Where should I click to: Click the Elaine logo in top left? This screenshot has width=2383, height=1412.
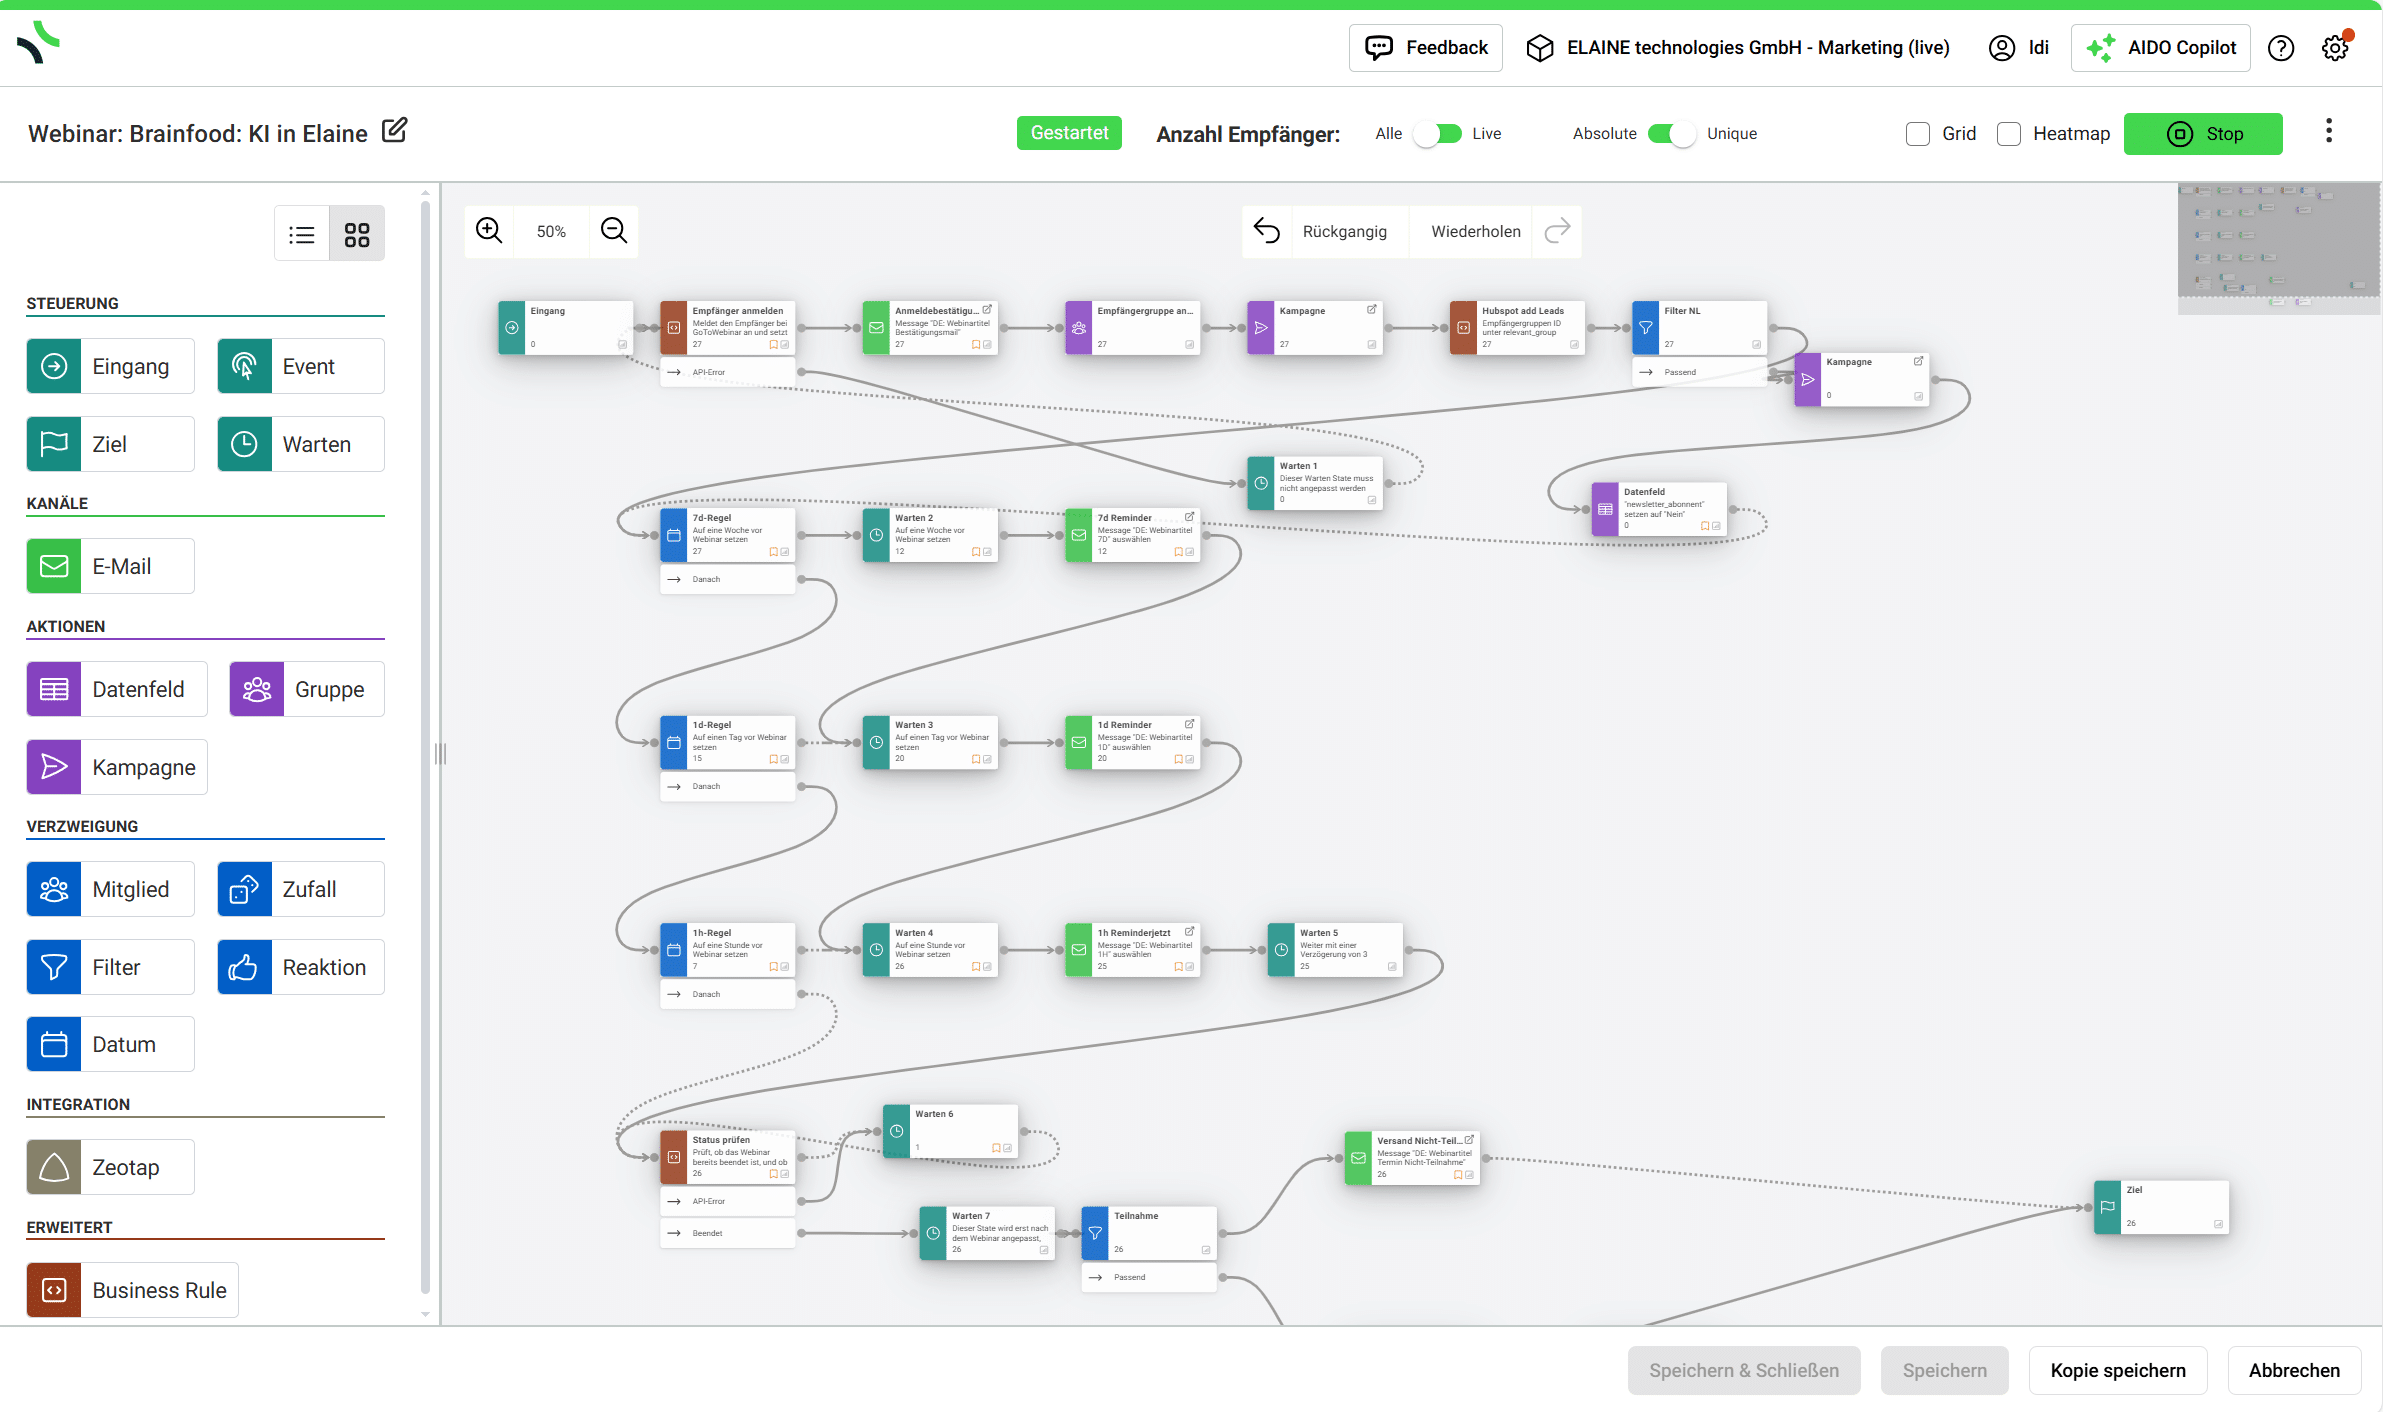click(39, 42)
